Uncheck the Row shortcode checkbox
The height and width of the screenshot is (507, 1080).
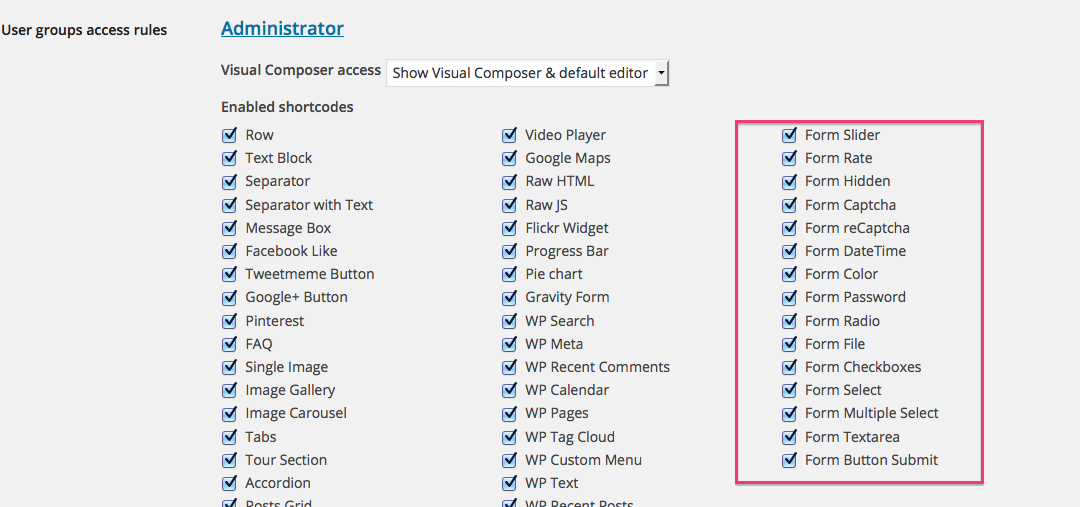[229, 135]
